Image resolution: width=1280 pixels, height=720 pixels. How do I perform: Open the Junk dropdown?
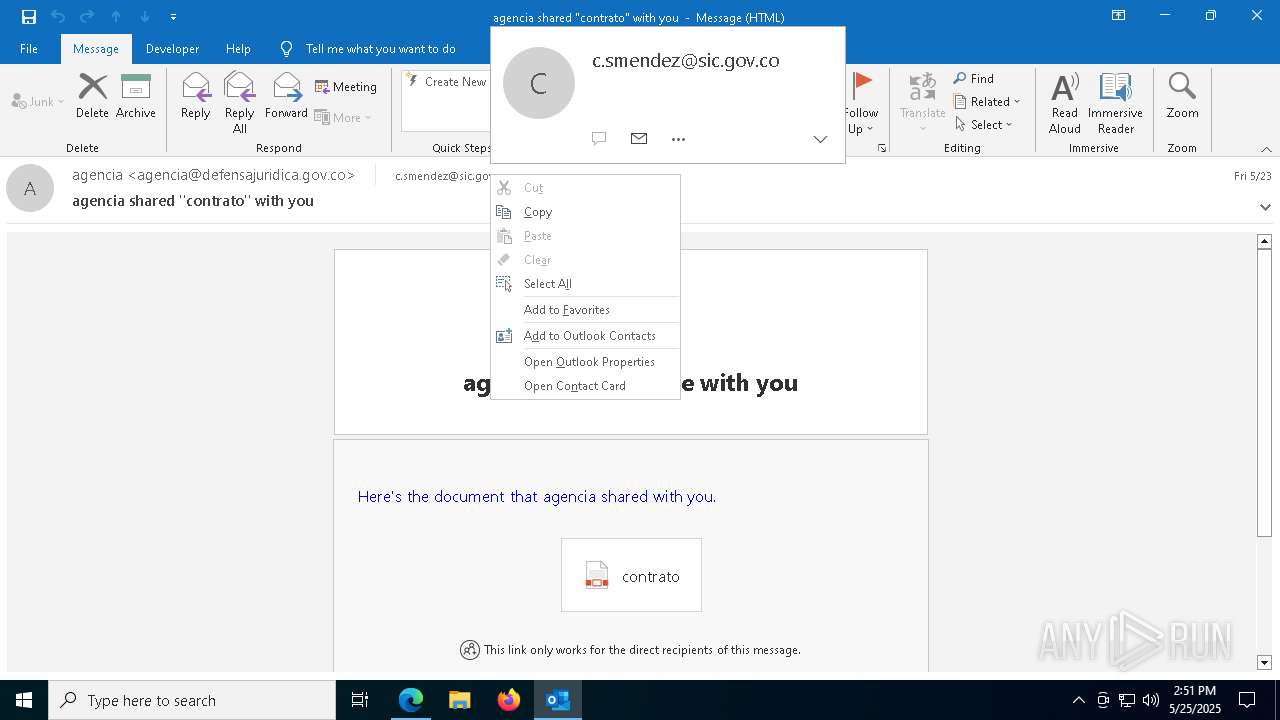point(38,101)
